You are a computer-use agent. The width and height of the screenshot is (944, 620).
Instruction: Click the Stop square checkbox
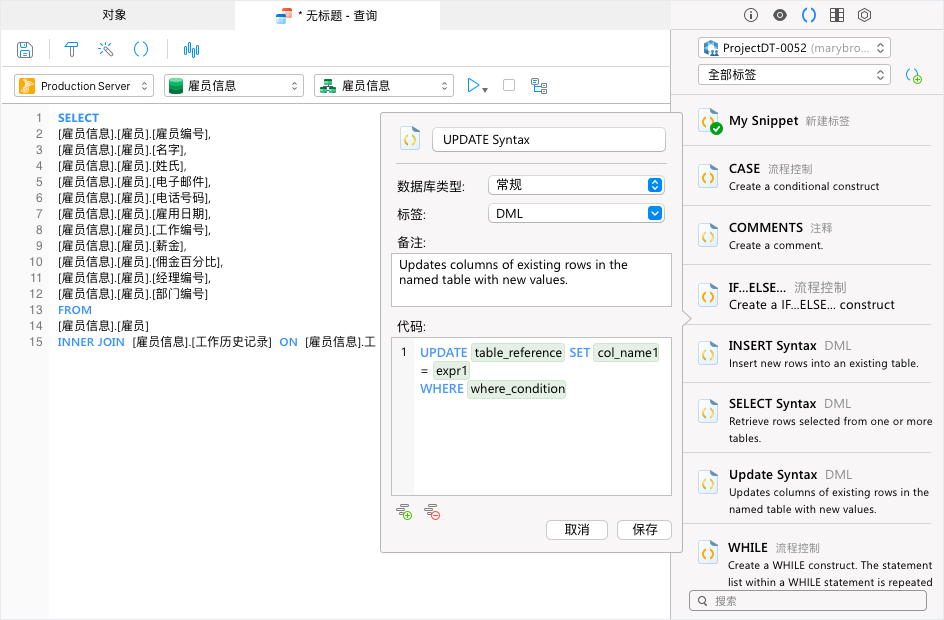pos(509,85)
